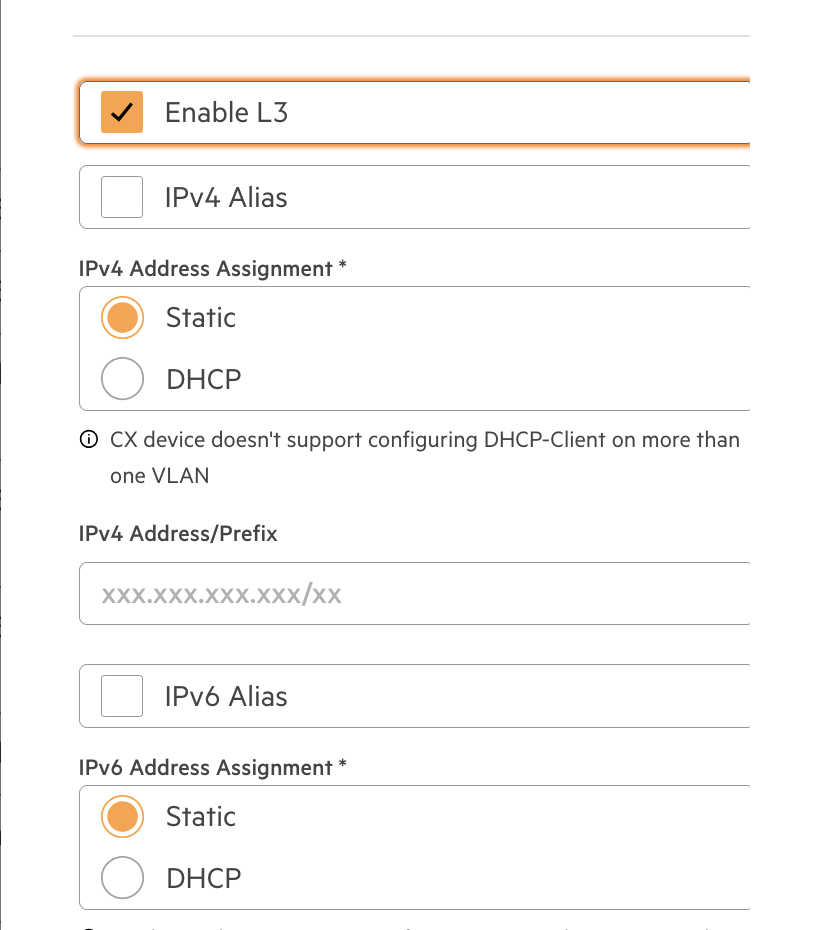
Task: Click the "Static" label in the IPv4 section
Action: [x=201, y=318]
